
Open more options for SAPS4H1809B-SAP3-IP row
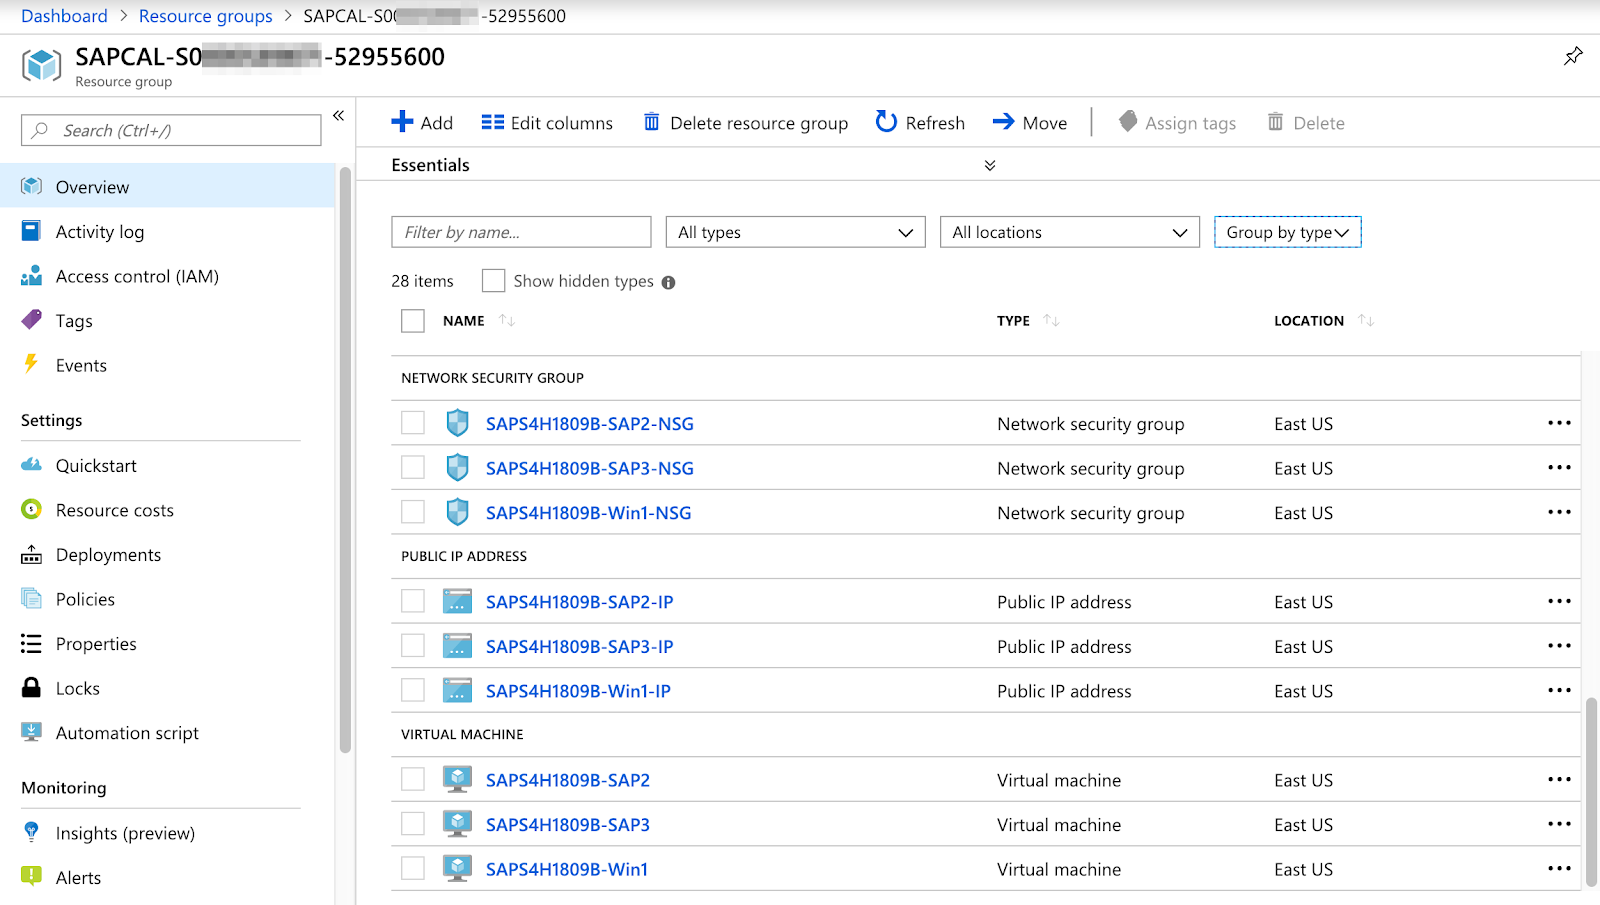pos(1559,645)
